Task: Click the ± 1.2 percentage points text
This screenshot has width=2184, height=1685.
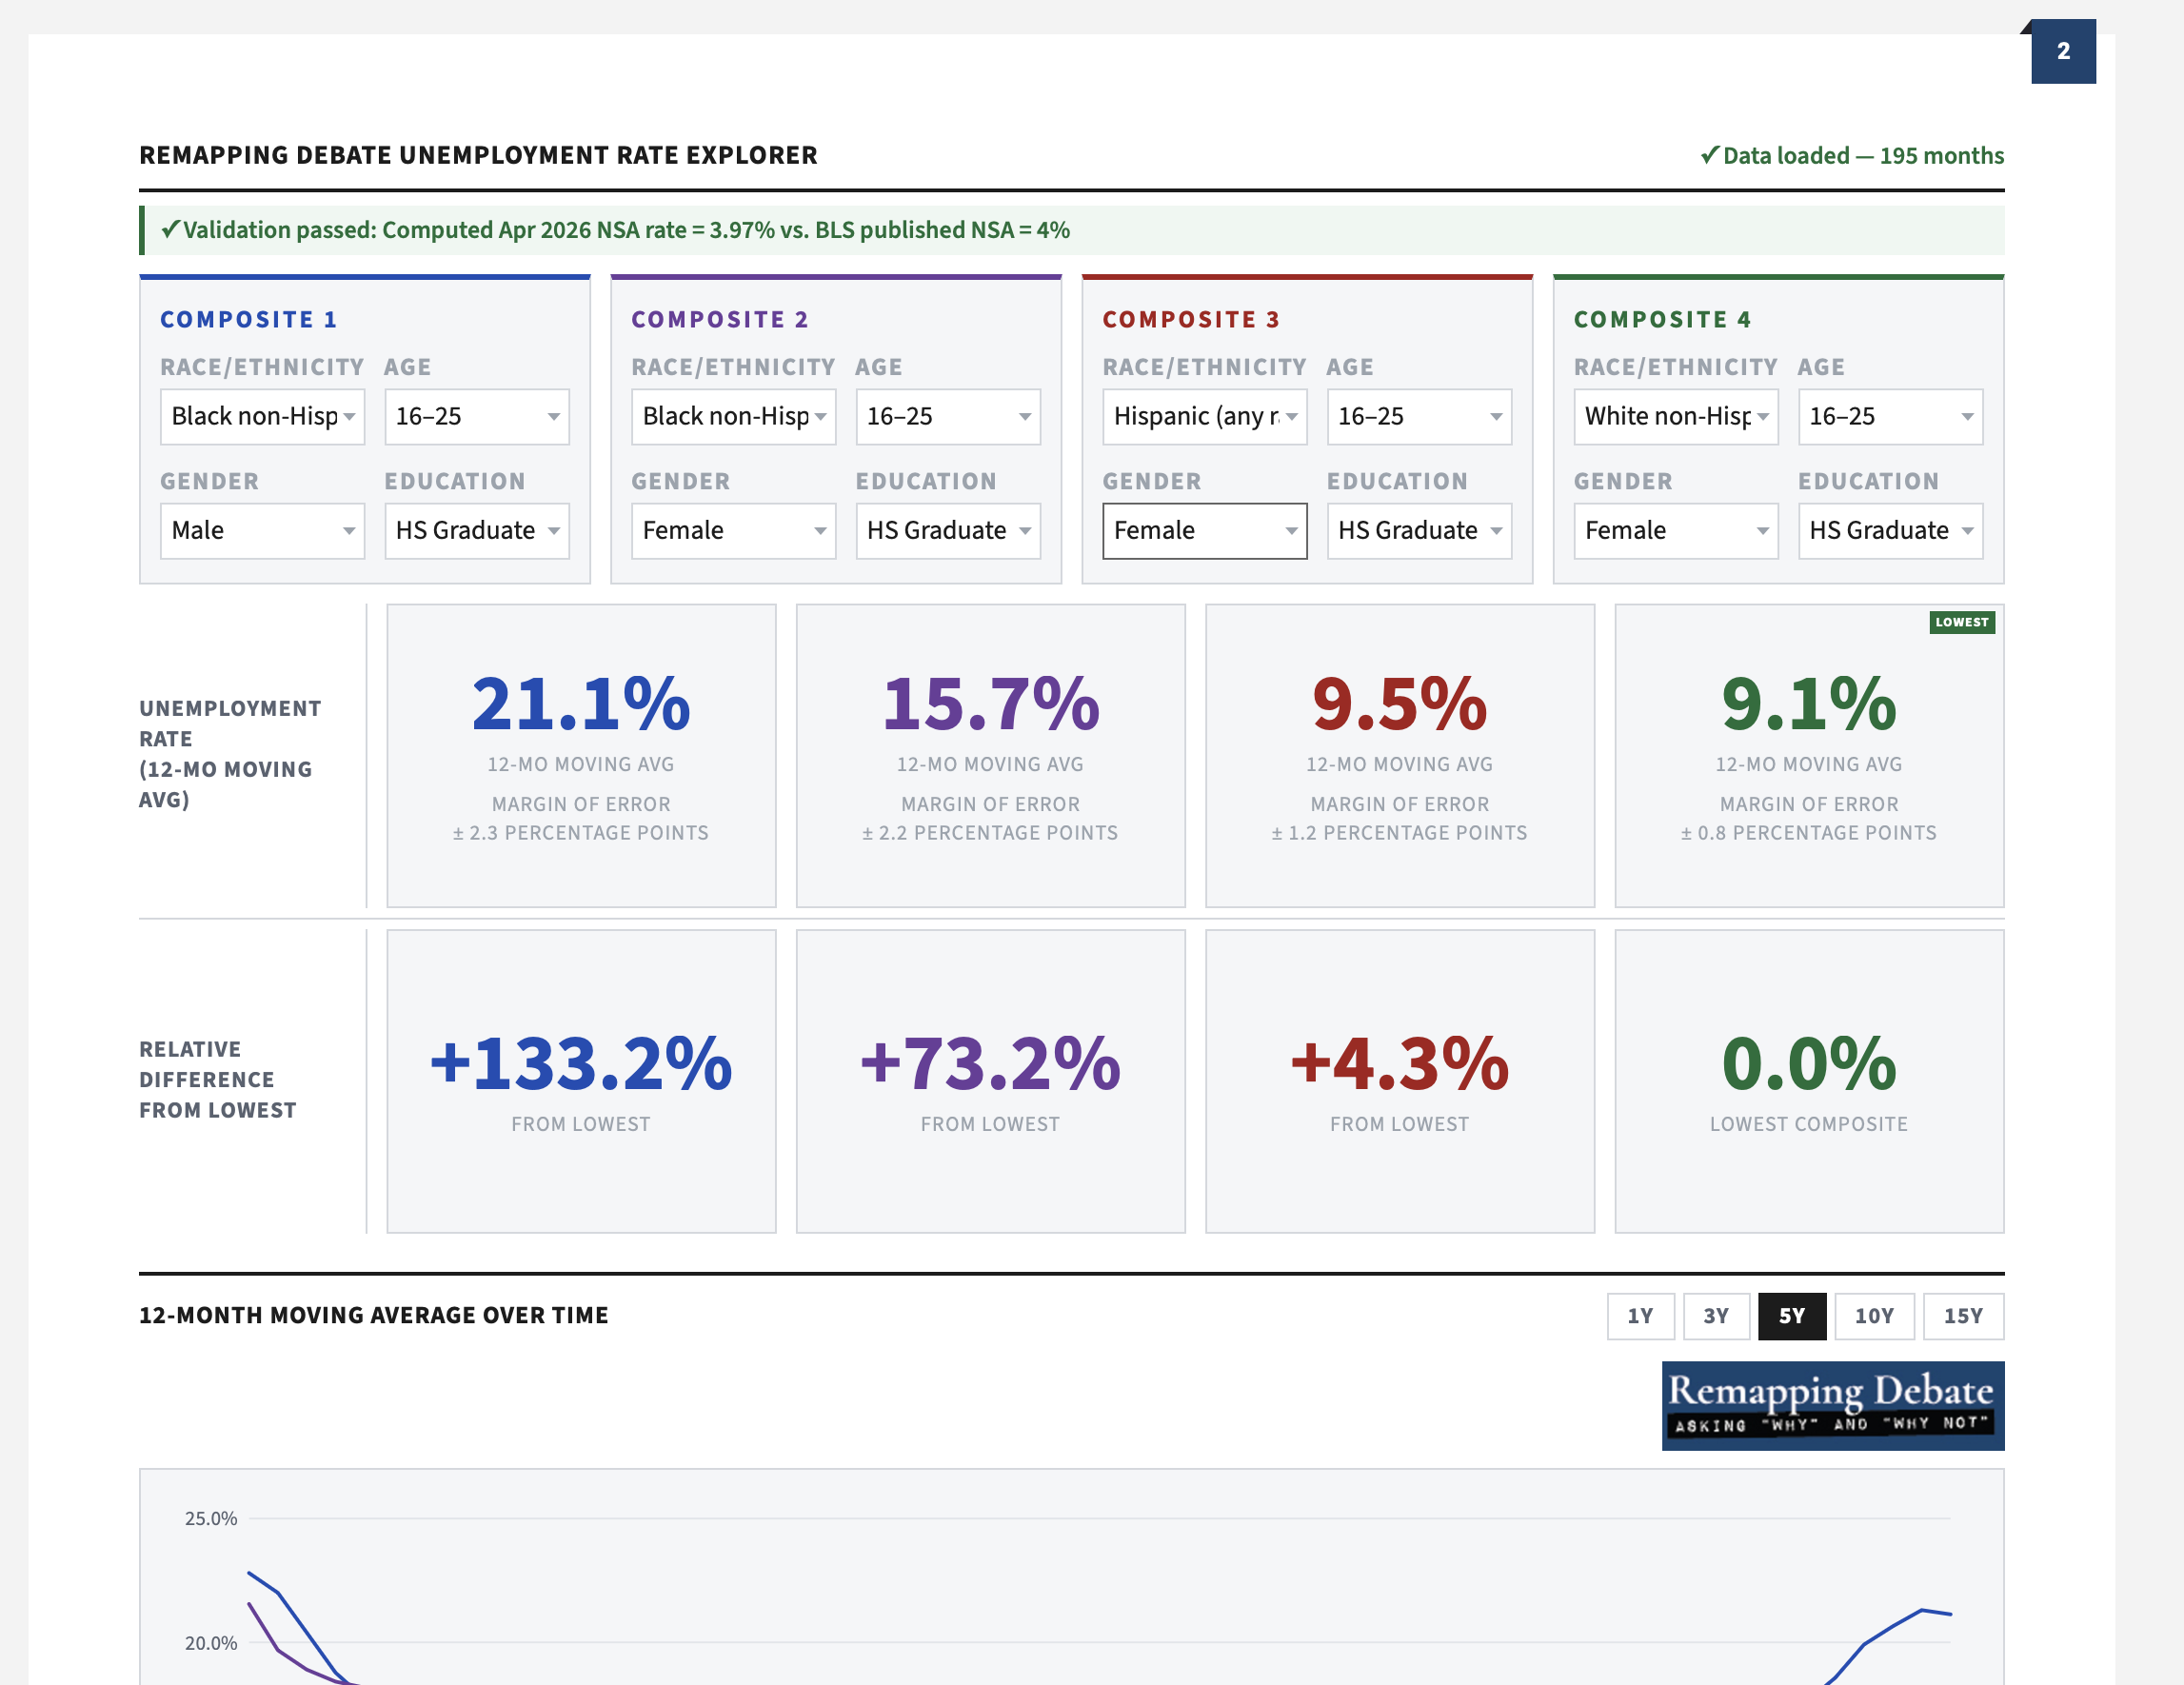Action: (1399, 833)
